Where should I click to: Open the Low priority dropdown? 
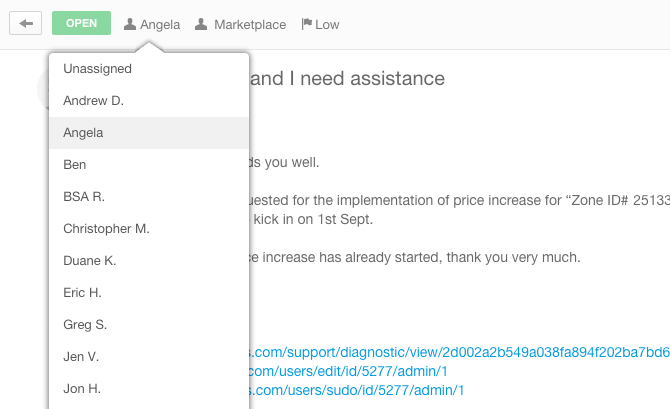click(320, 24)
